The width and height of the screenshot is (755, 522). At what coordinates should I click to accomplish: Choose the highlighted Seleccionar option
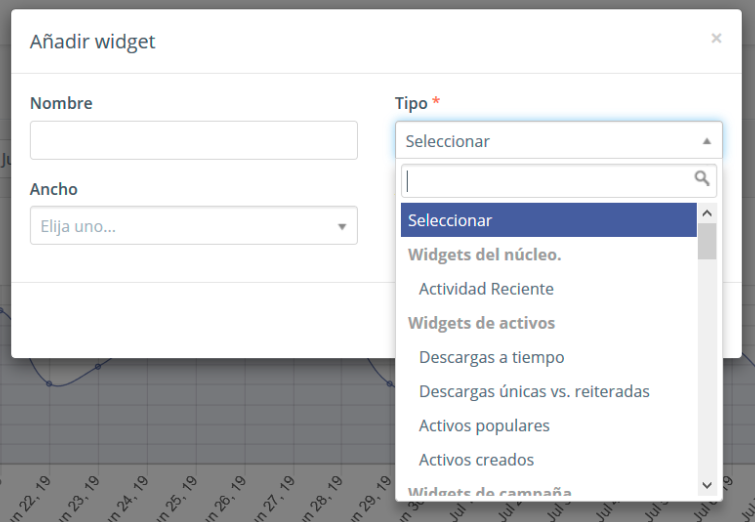coord(548,220)
